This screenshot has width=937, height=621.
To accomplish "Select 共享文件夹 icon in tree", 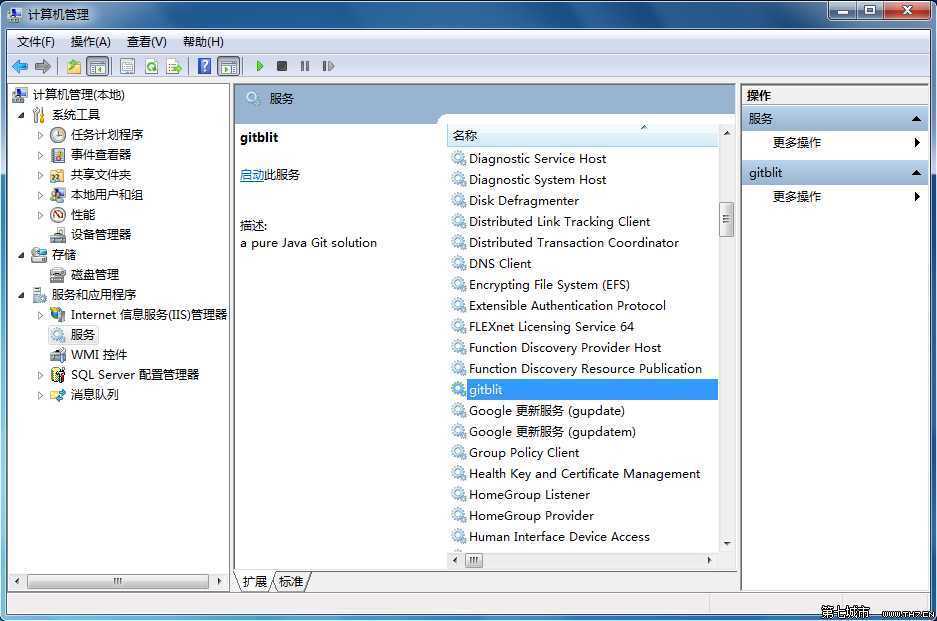I will coord(58,175).
